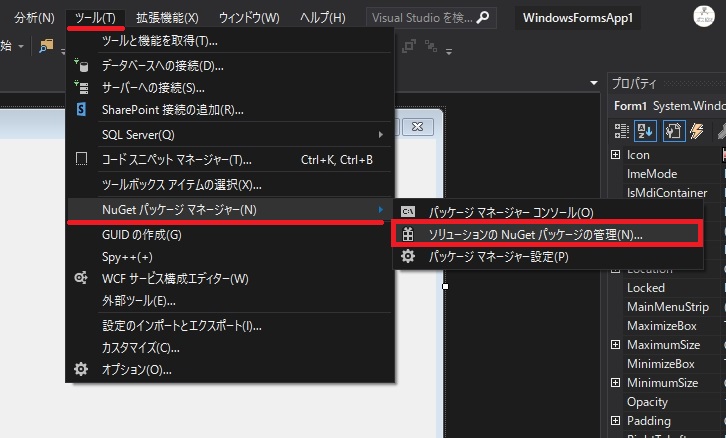
Task: Open the ウィンドウ(W) menu
Action: (x=249, y=18)
